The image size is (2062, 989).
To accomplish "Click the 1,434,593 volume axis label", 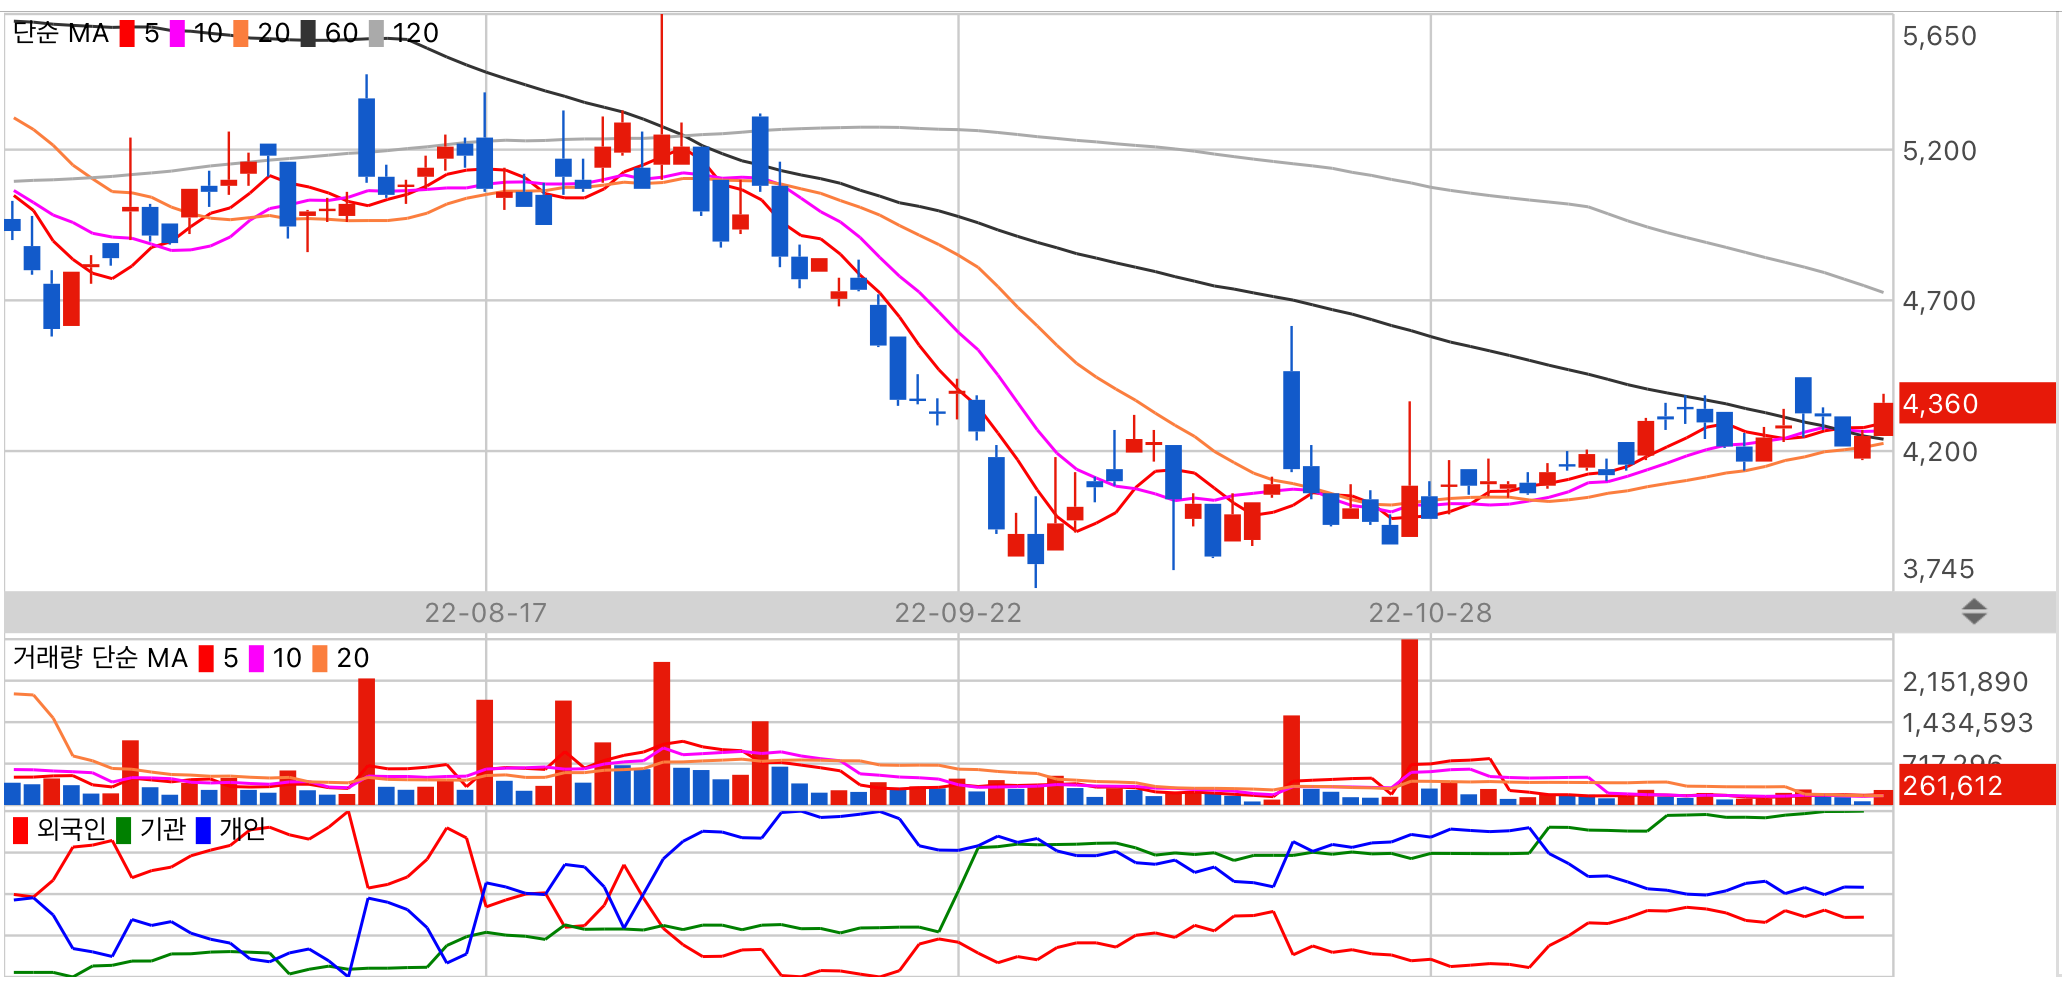I will (1967, 723).
